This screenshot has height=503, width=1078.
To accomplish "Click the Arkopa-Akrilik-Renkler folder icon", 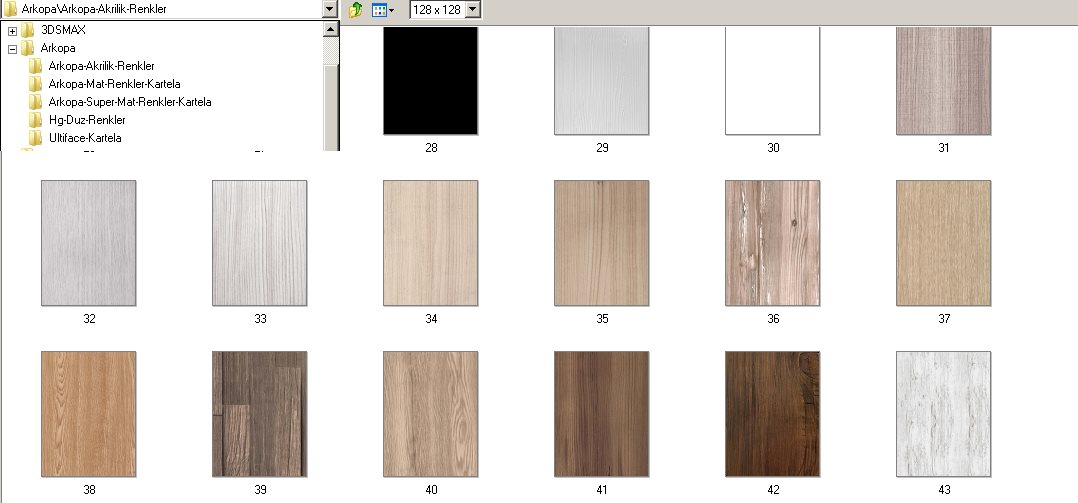I will coord(36,66).
